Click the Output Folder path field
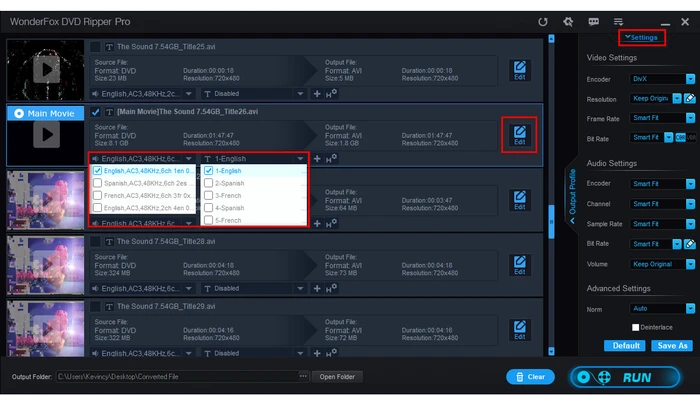This screenshot has height=407, width=700. [177, 377]
